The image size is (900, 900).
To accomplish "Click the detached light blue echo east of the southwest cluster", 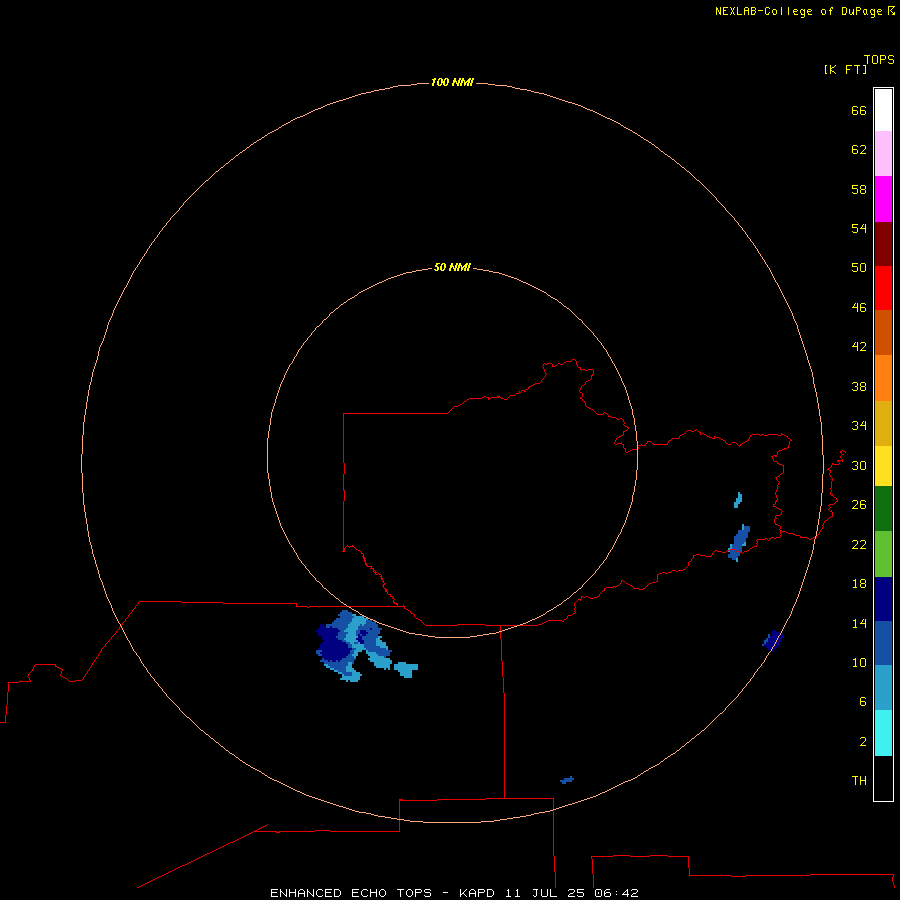I will pyautogui.click(x=406, y=669).
